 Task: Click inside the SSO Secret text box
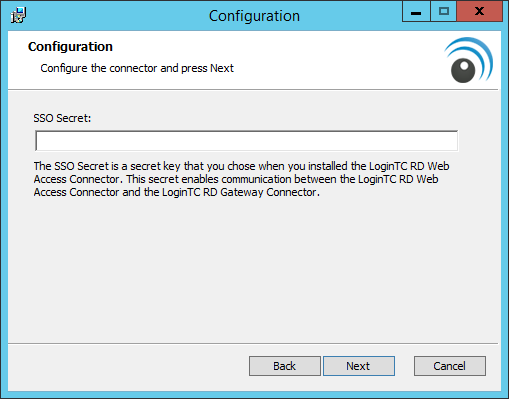pyautogui.click(x=247, y=141)
